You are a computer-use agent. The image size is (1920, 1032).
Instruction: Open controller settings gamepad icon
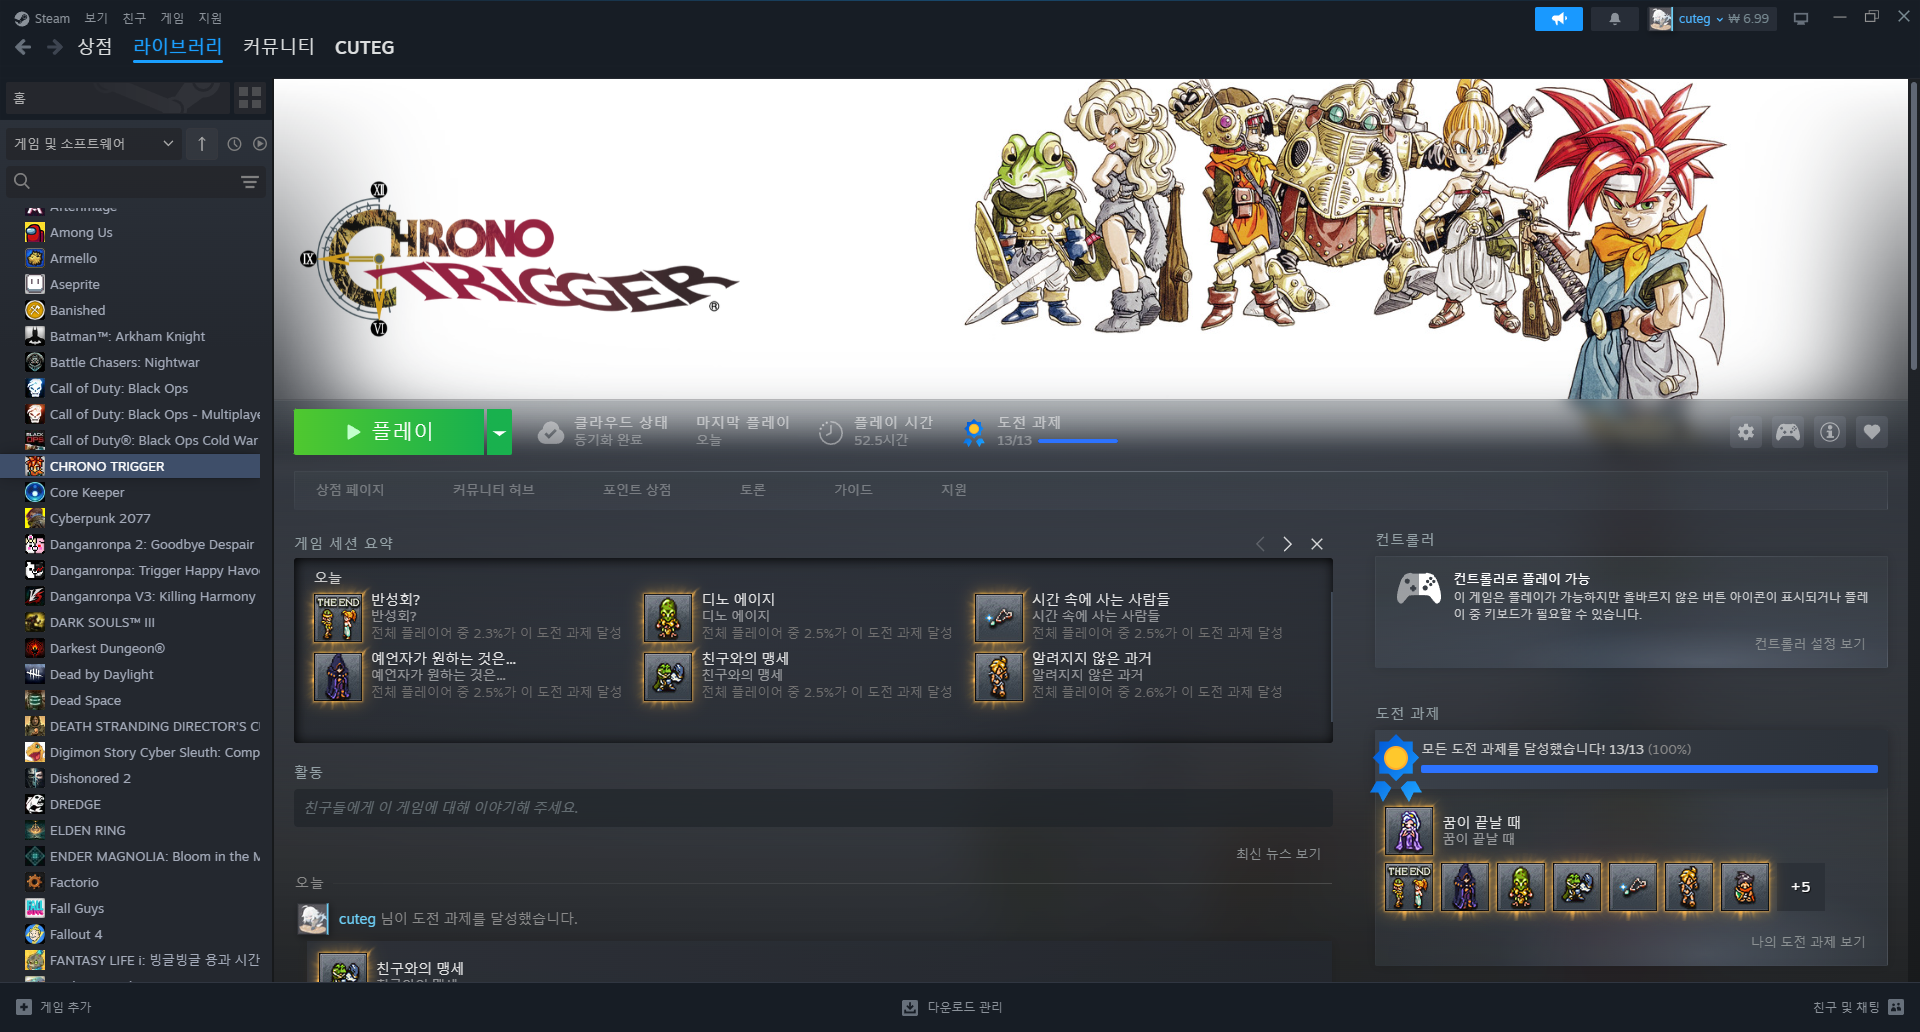click(1788, 432)
